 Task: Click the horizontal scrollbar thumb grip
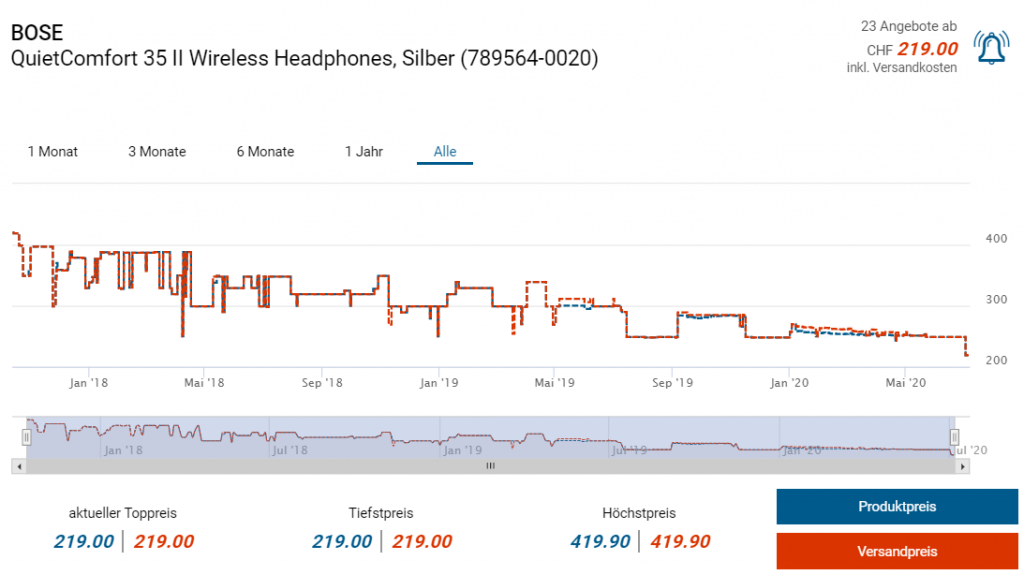(x=490, y=466)
